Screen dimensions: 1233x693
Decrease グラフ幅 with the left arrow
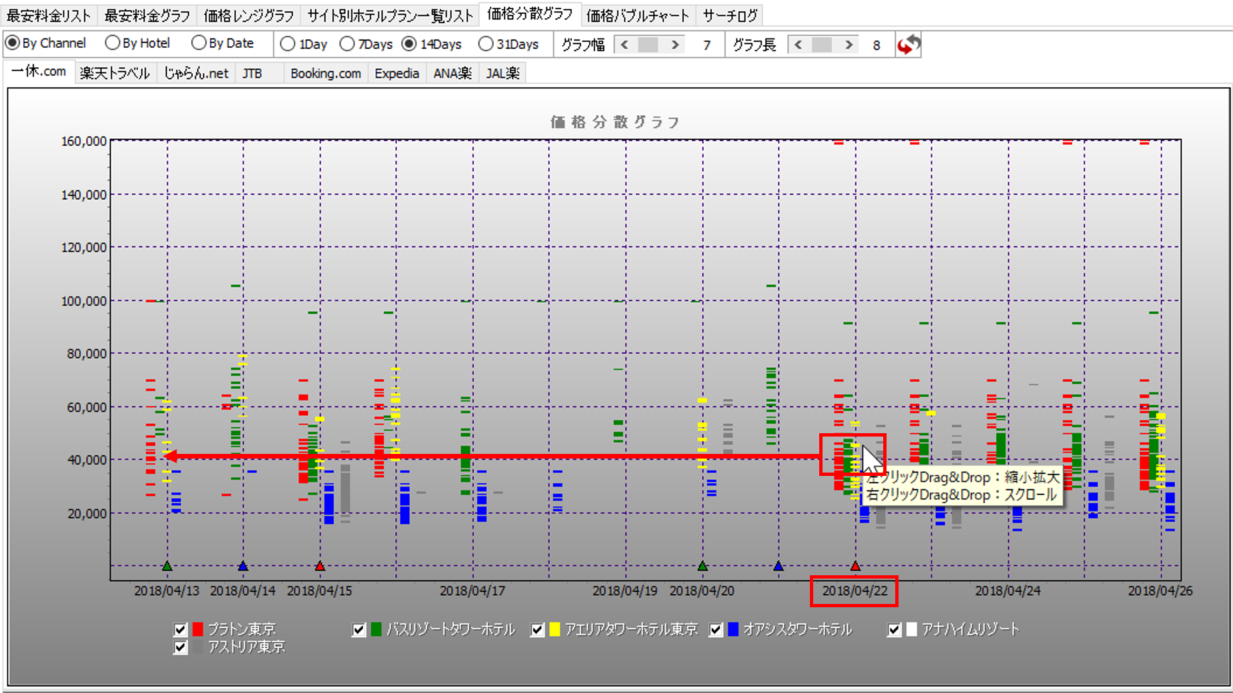coord(625,45)
